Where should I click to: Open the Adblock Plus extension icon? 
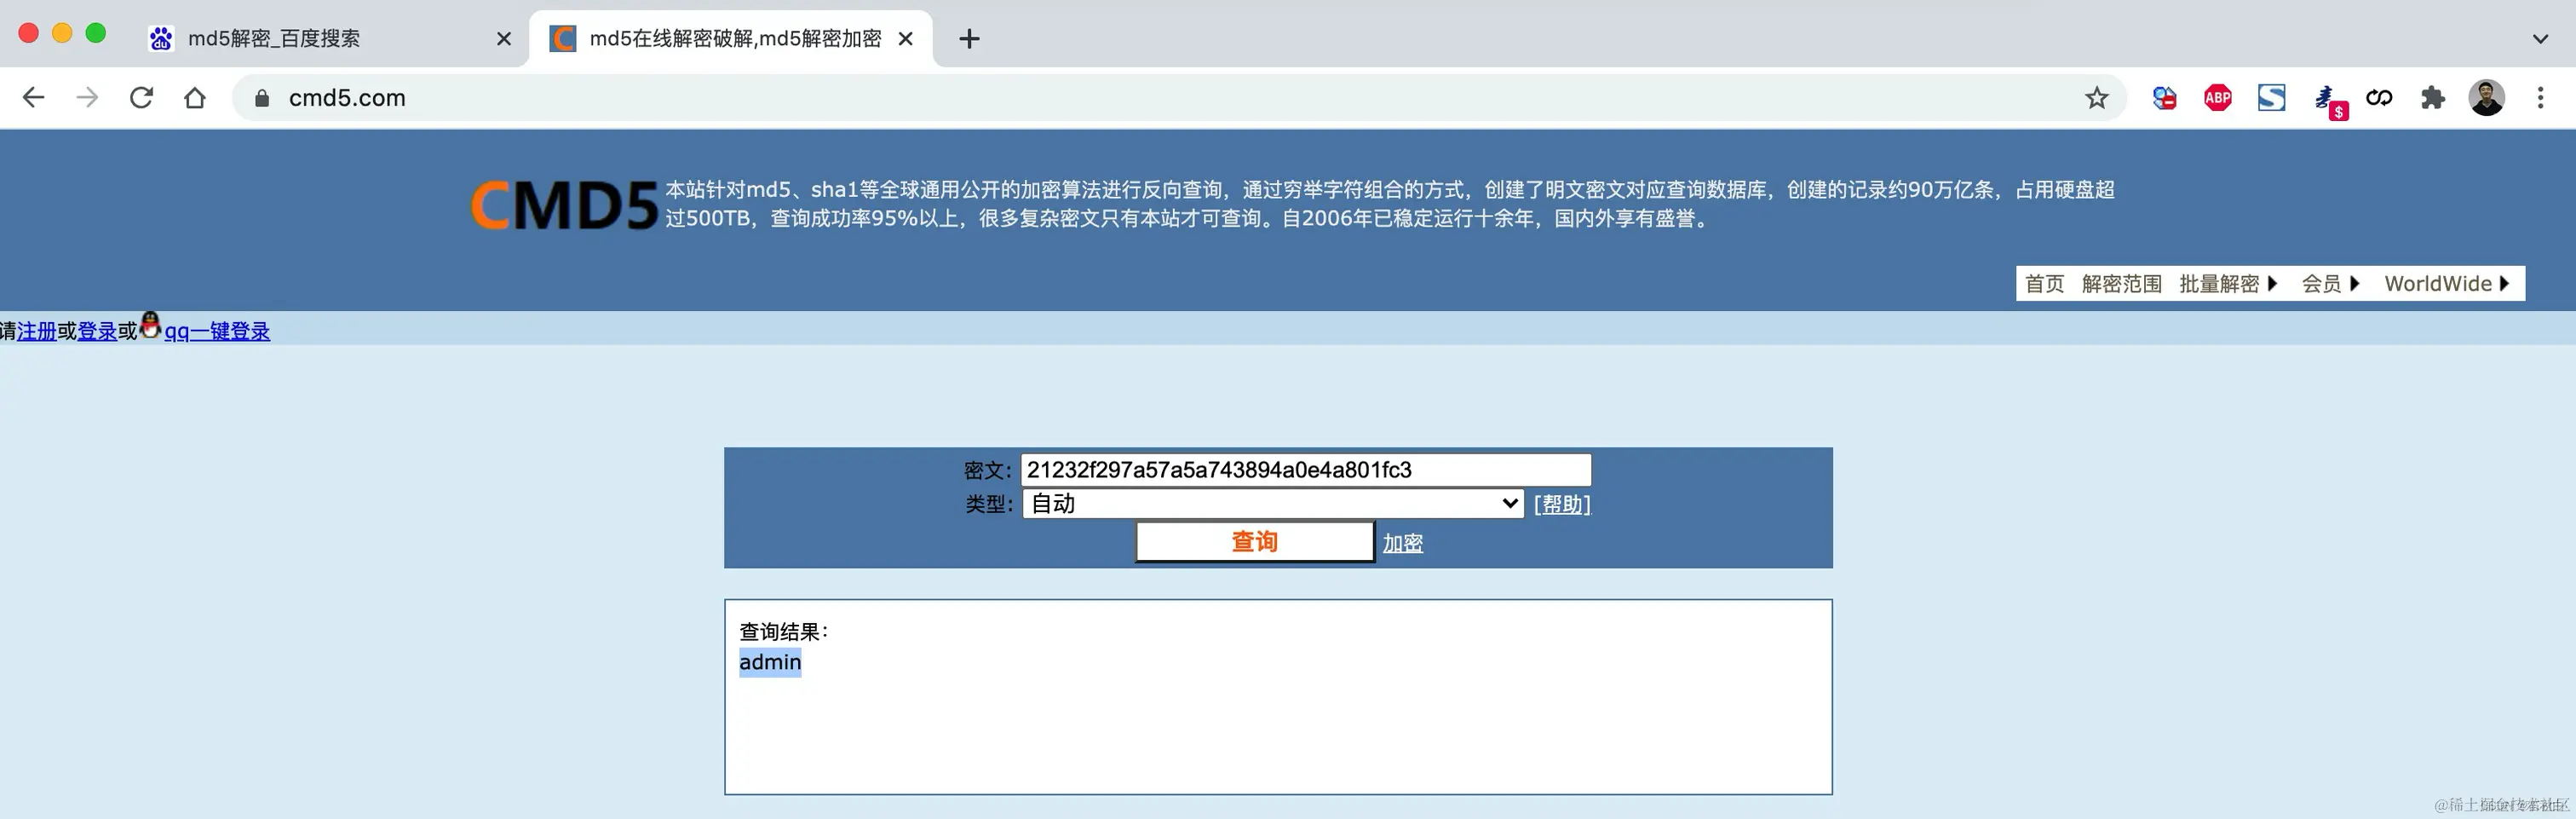pos(2217,97)
